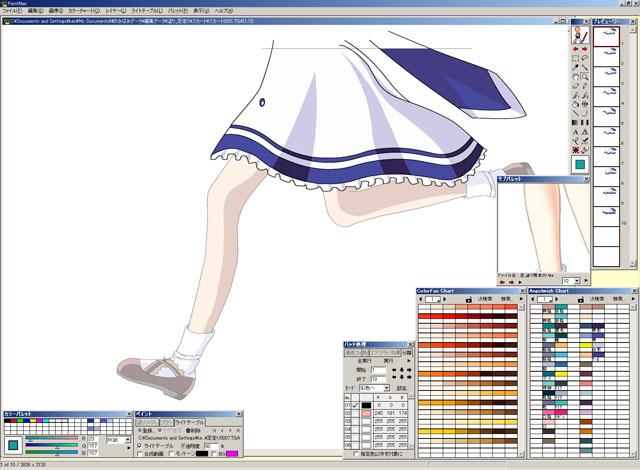
Task: Pick the eyedropper tool in toolbox
Action: (575, 67)
